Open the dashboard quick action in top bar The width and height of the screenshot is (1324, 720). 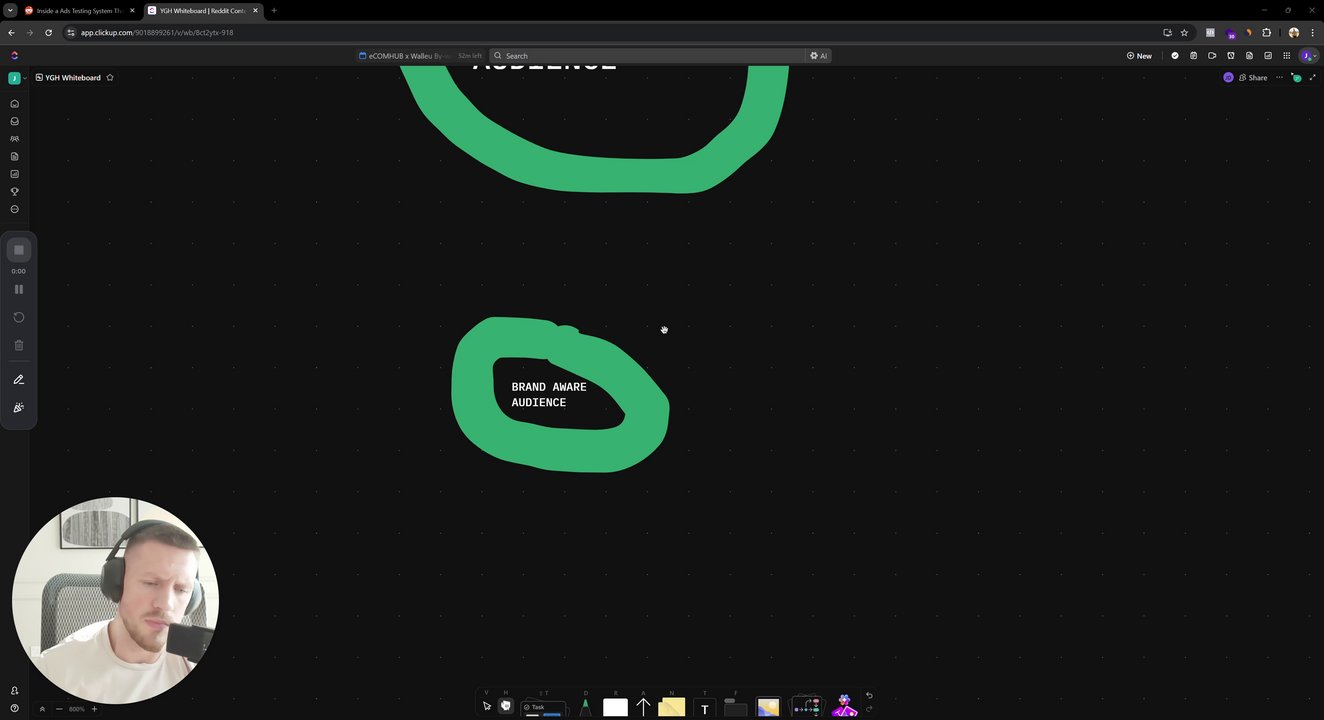click(1268, 56)
